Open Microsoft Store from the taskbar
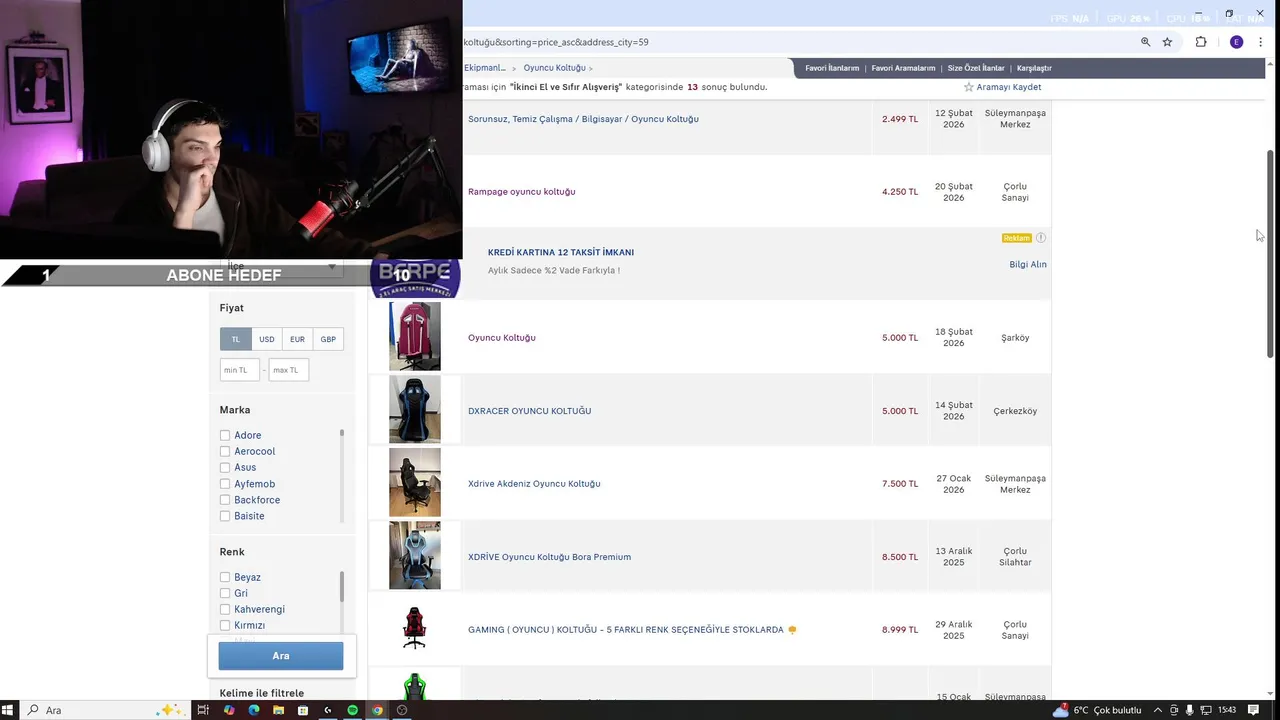This screenshot has height=720, width=1280. [303, 710]
